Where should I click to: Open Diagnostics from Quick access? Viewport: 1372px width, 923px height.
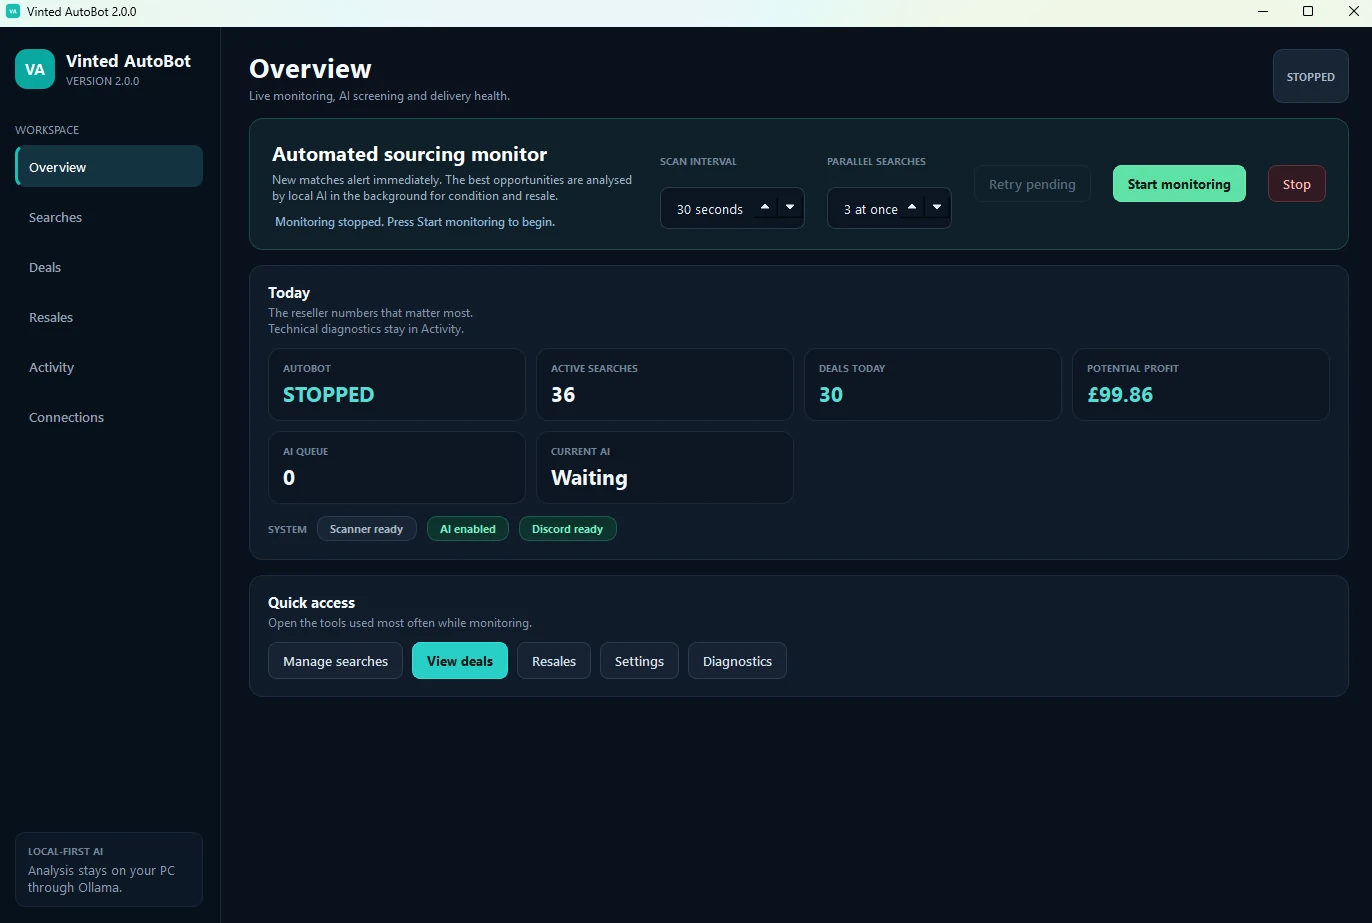[737, 661]
